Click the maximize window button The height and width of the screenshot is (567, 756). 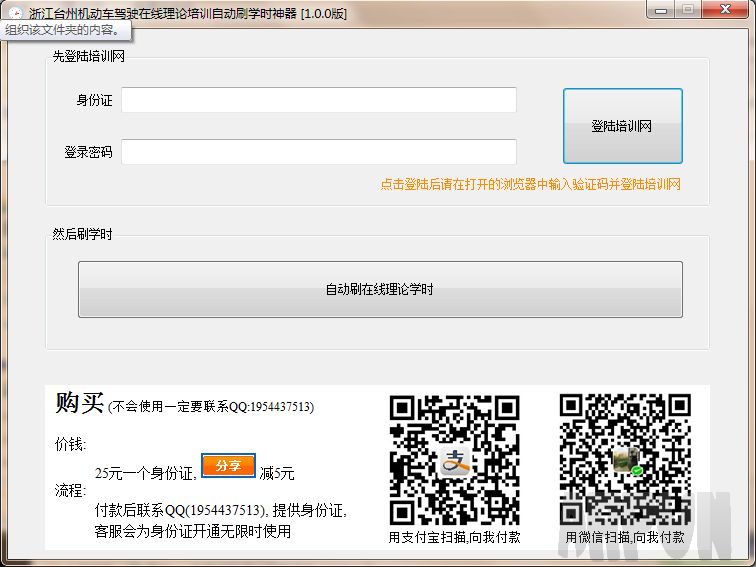pyautogui.click(x=688, y=10)
